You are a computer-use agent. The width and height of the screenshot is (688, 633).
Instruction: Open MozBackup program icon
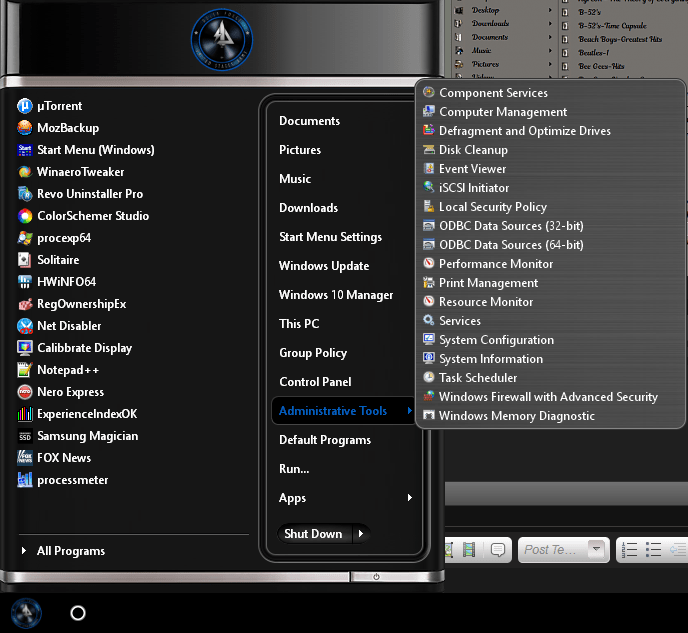[25, 128]
